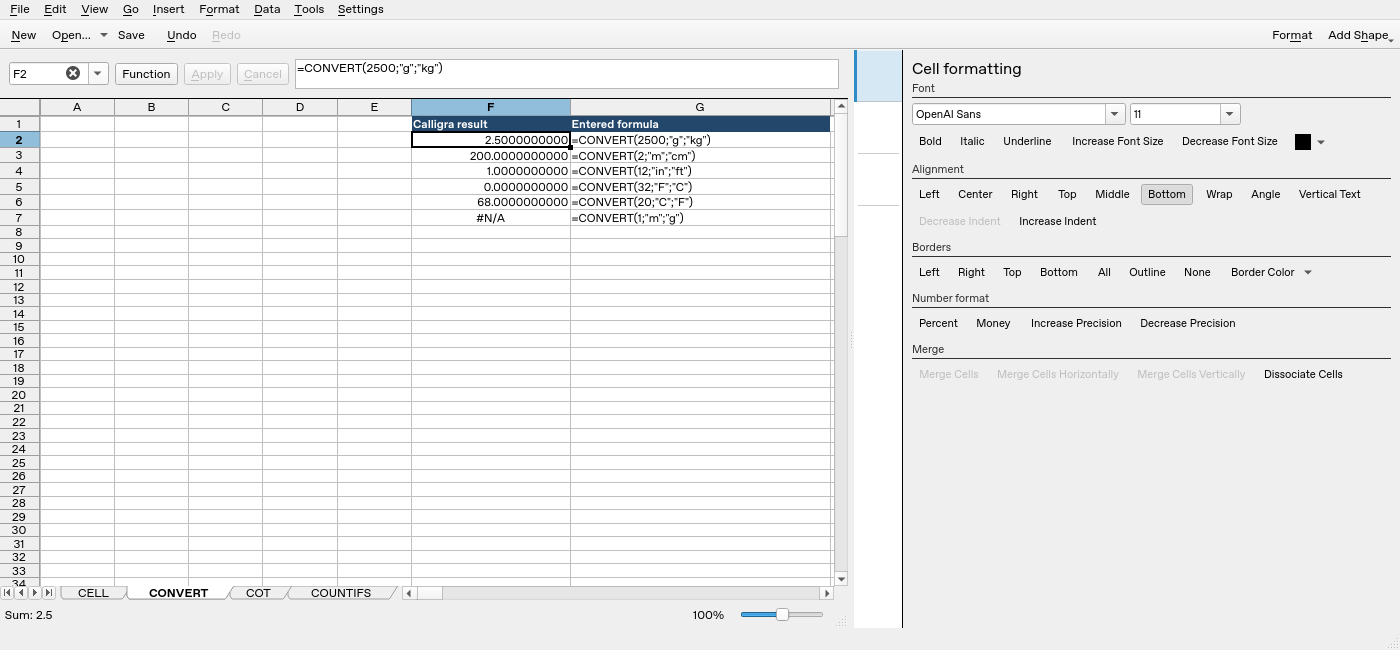Select cell with =CONVERT(32;"F";"C")

(x=700, y=187)
